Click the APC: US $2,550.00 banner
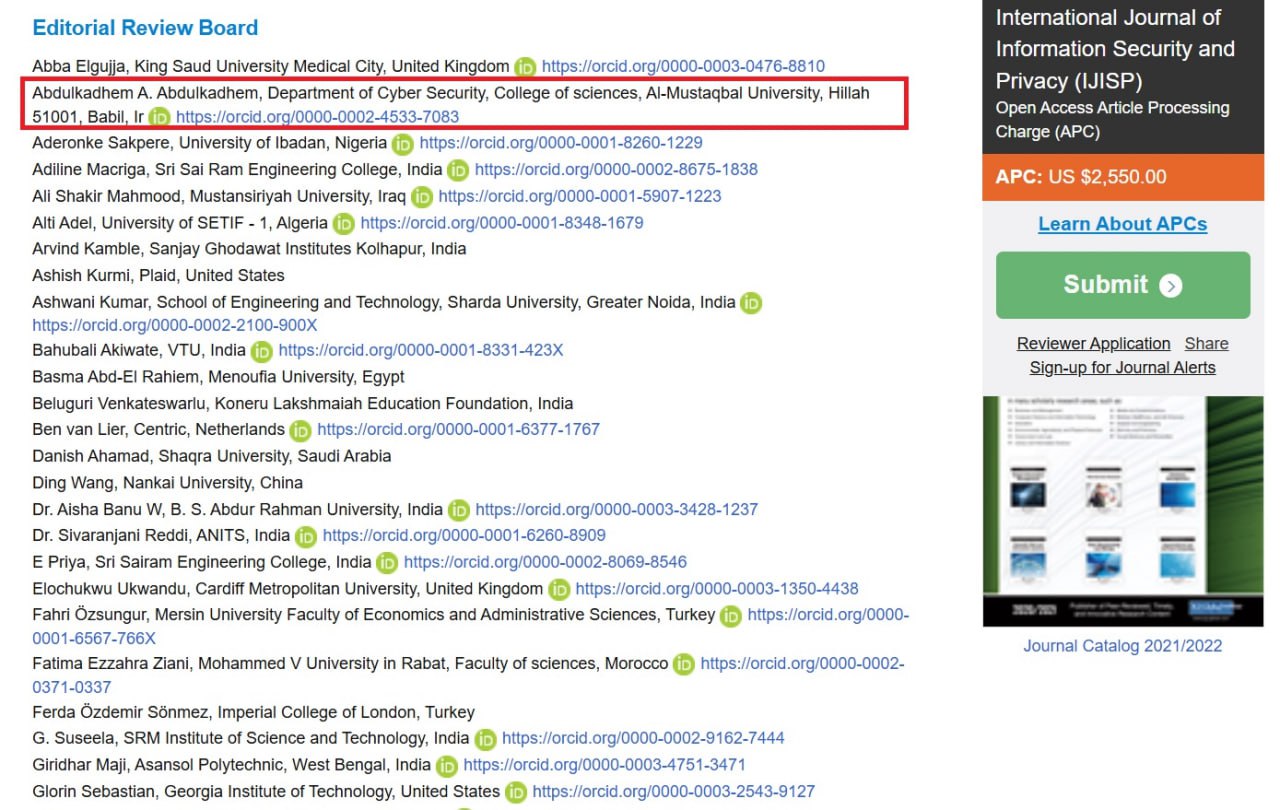 pos(1123,177)
